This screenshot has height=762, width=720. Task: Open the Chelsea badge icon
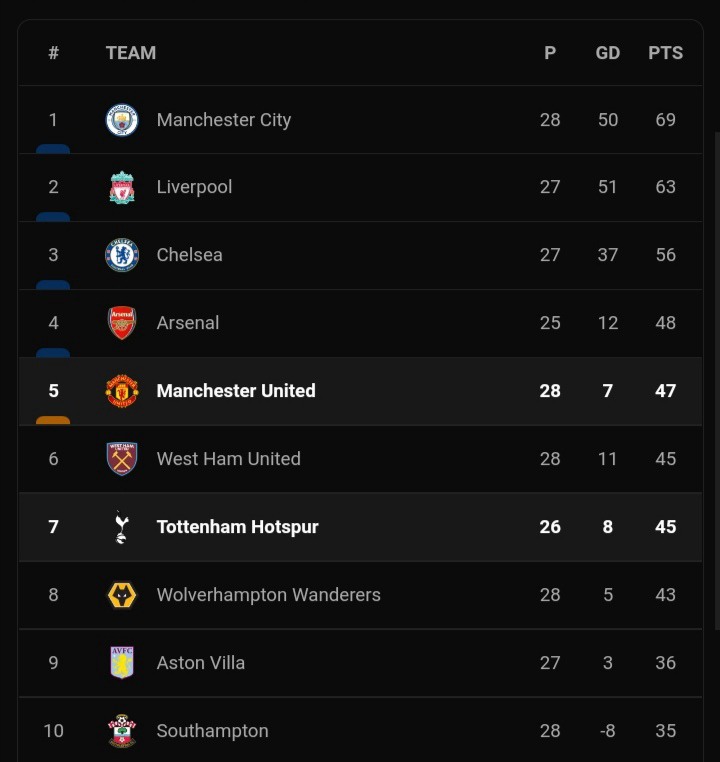click(x=122, y=255)
